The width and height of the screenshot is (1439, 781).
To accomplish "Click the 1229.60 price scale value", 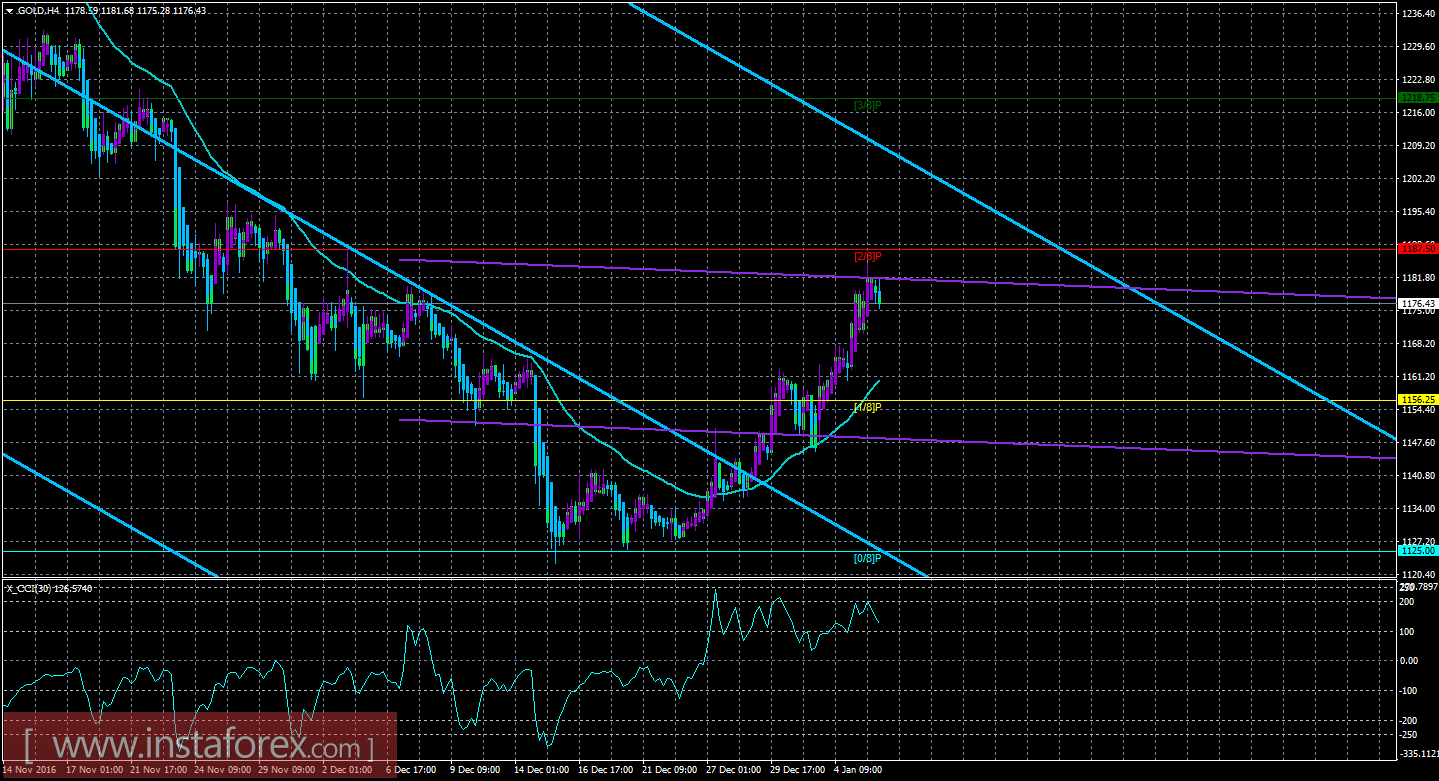I will (1419, 47).
